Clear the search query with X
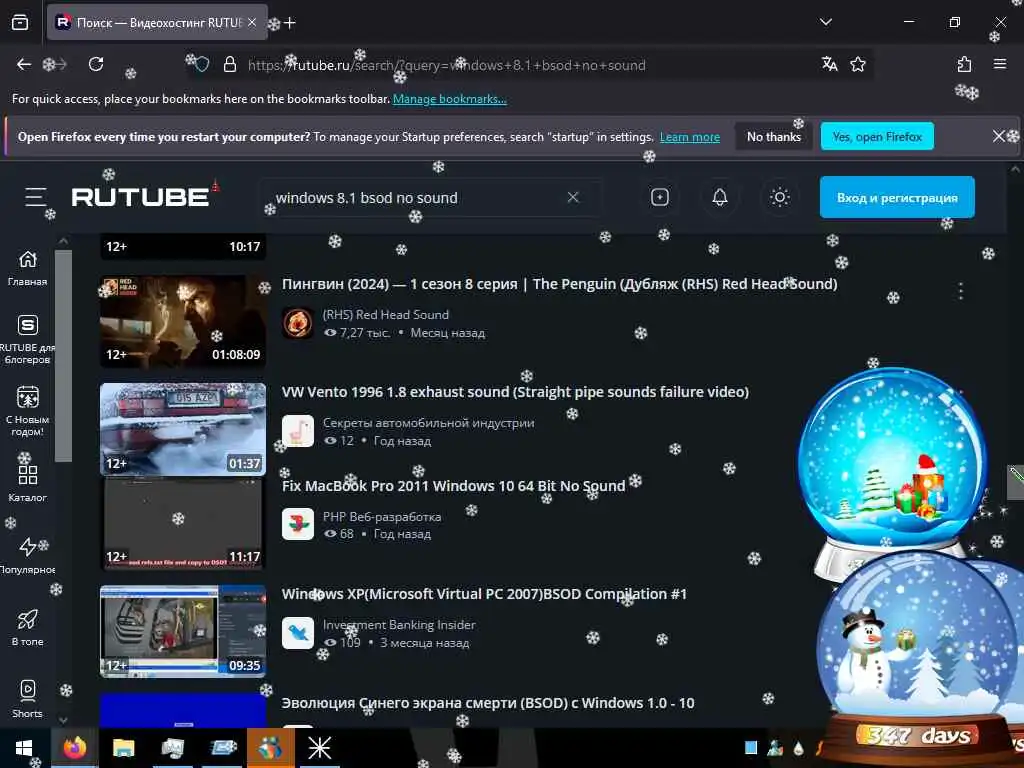Viewport: 1024px width, 768px height. pyautogui.click(x=573, y=197)
